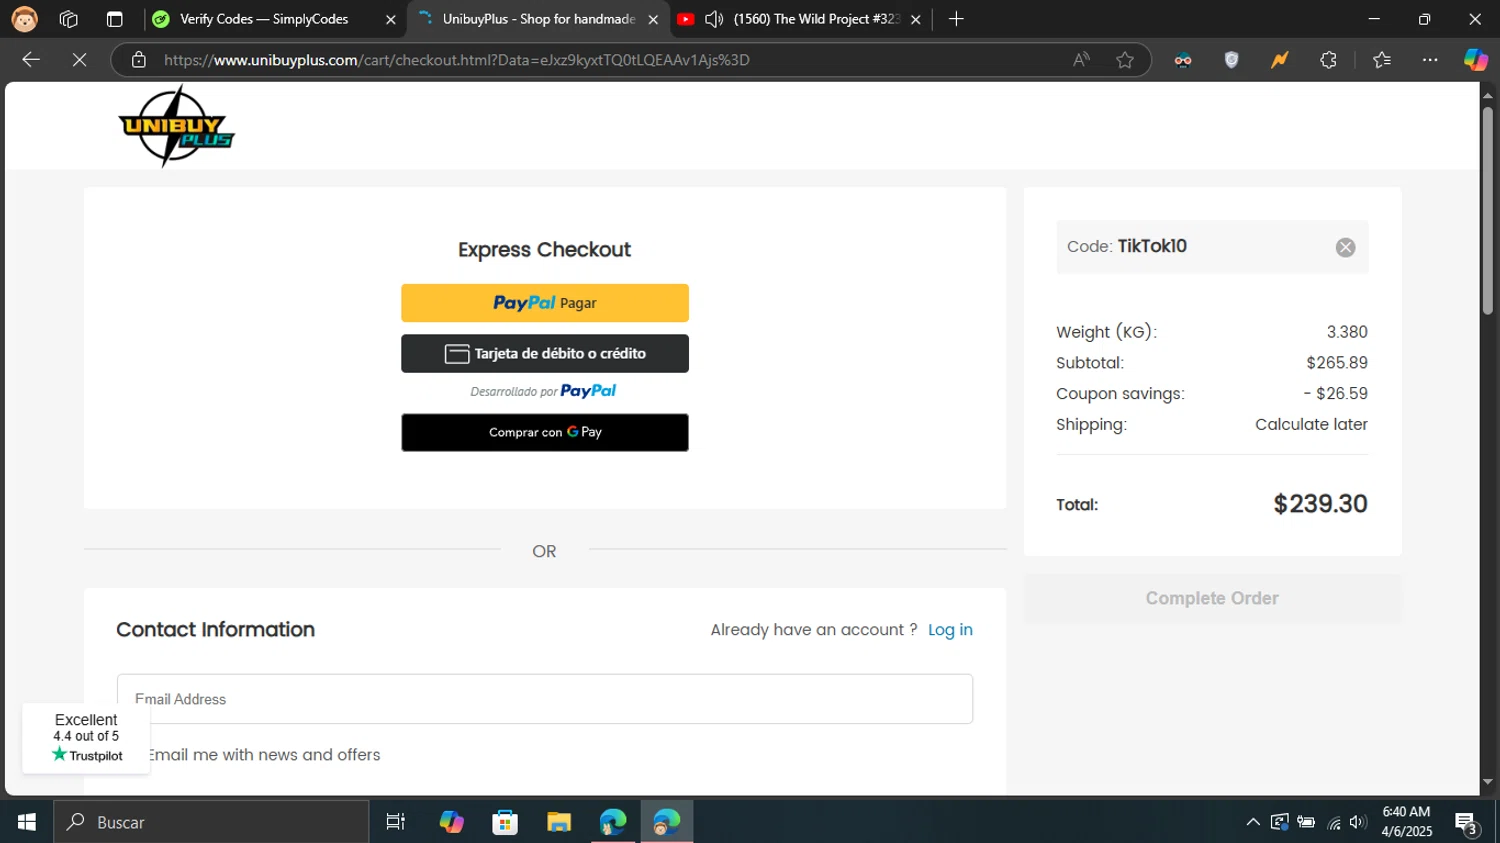Mute the YouTube tab speaker icon
This screenshot has height=843, width=1500.
[714, 19]
